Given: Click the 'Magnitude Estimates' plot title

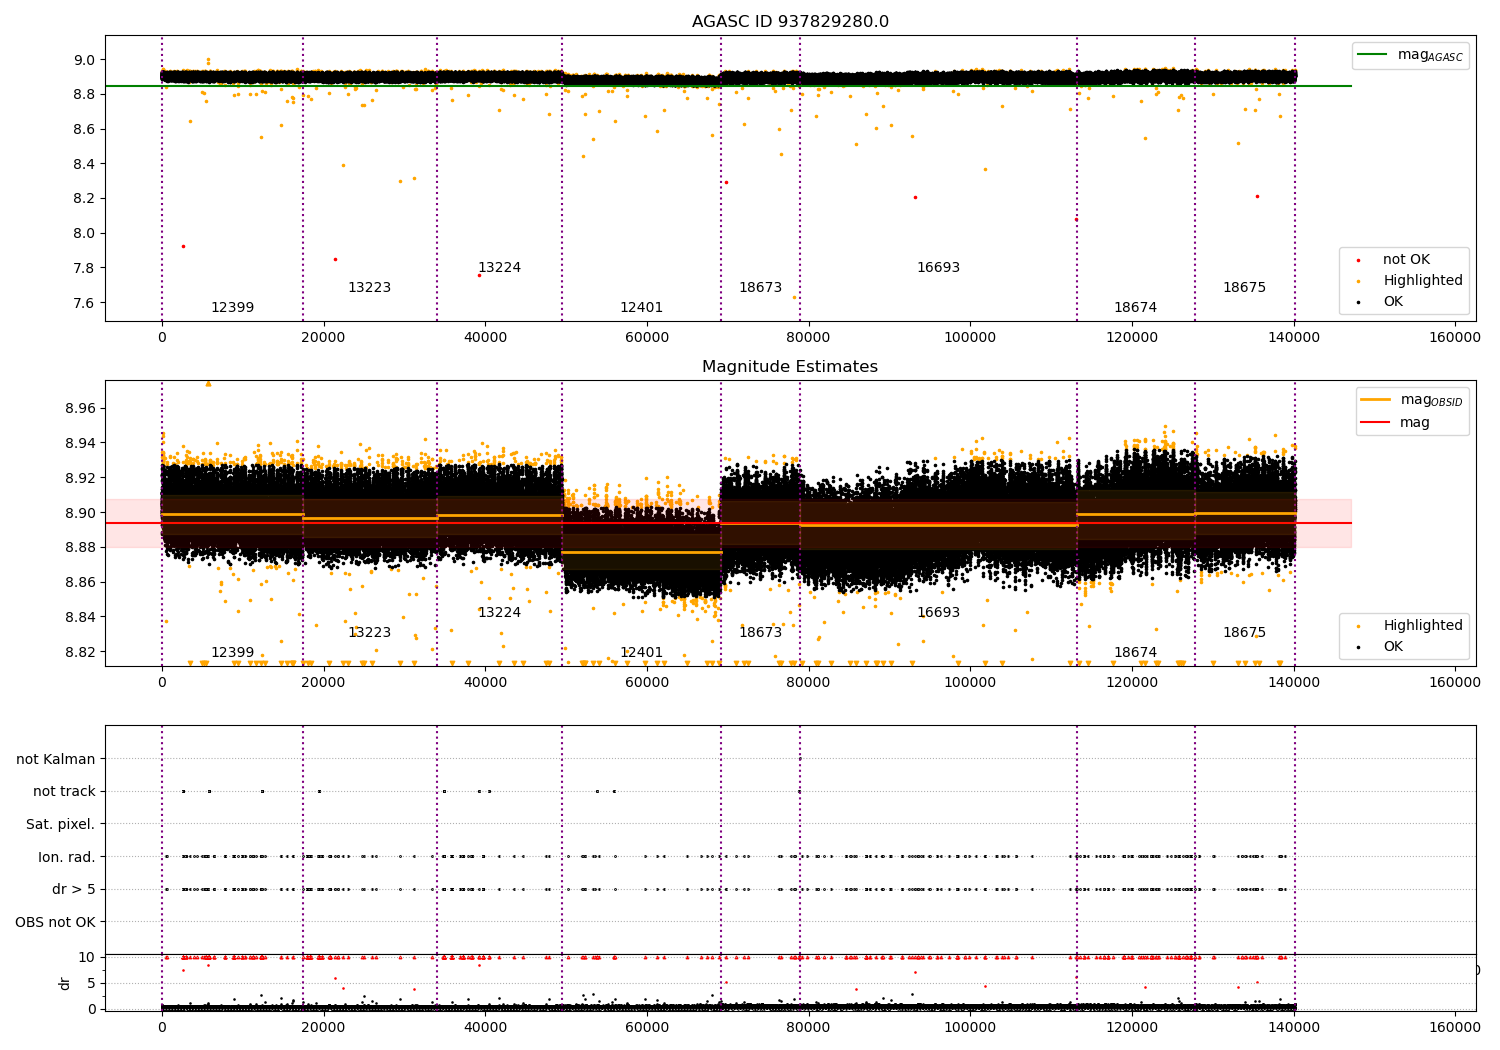Looking at the screenshot, I should 790,367.
